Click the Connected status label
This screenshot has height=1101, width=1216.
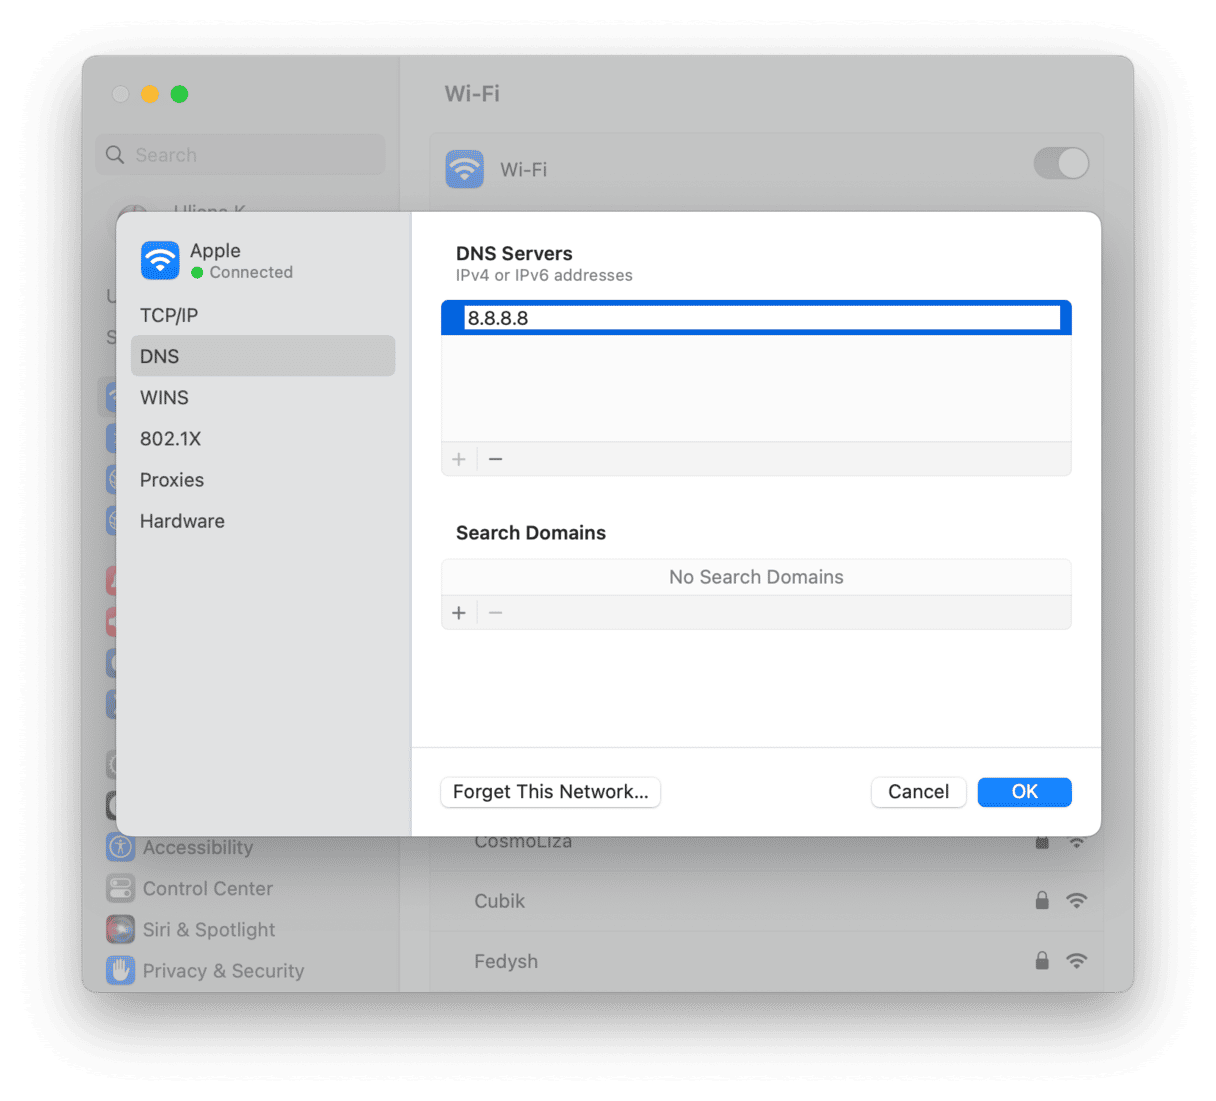click(251, 272)
